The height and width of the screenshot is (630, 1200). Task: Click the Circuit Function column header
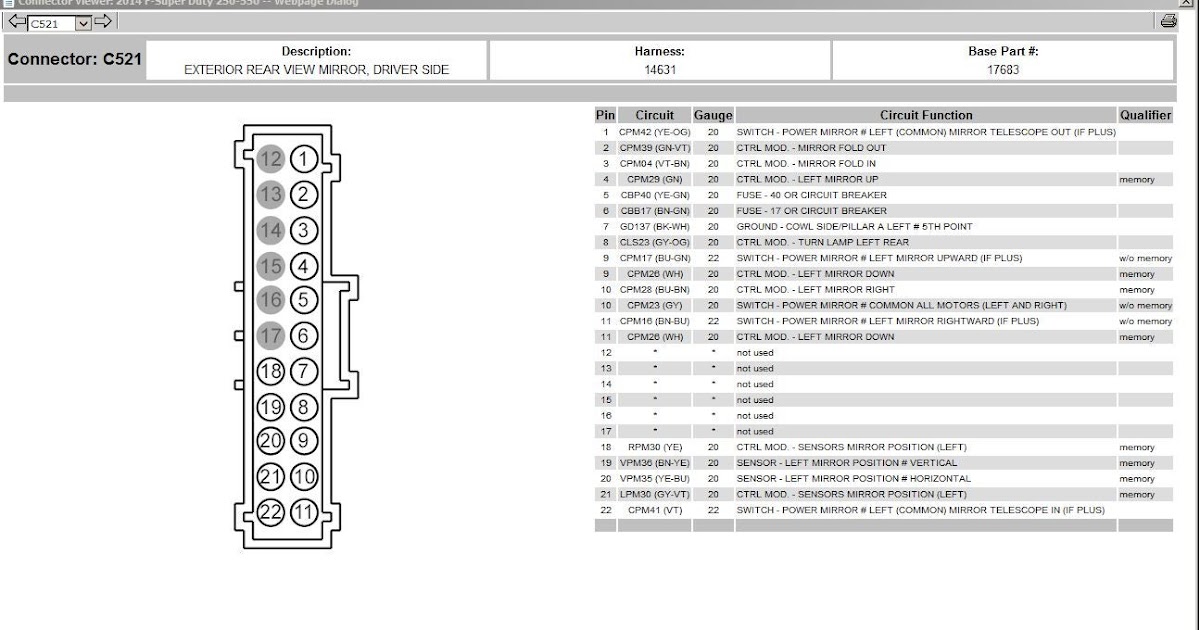click(x=926, y=116)
